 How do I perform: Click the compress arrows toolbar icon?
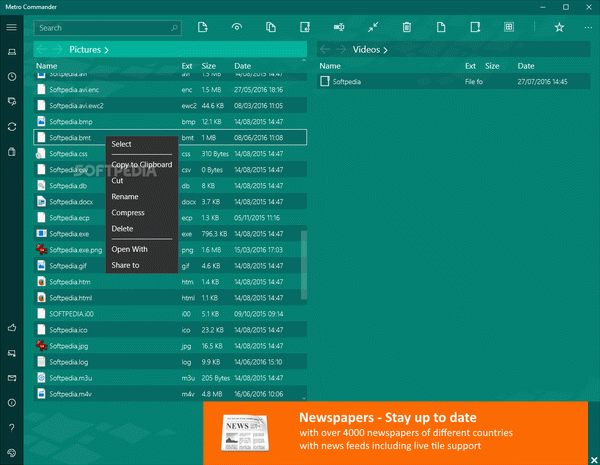(373, 27)
